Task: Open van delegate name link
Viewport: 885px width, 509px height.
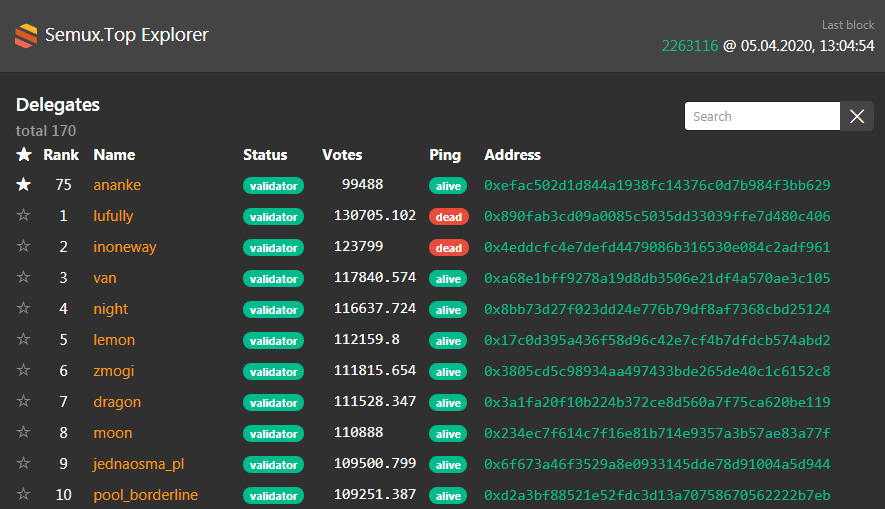Action: 105,278
